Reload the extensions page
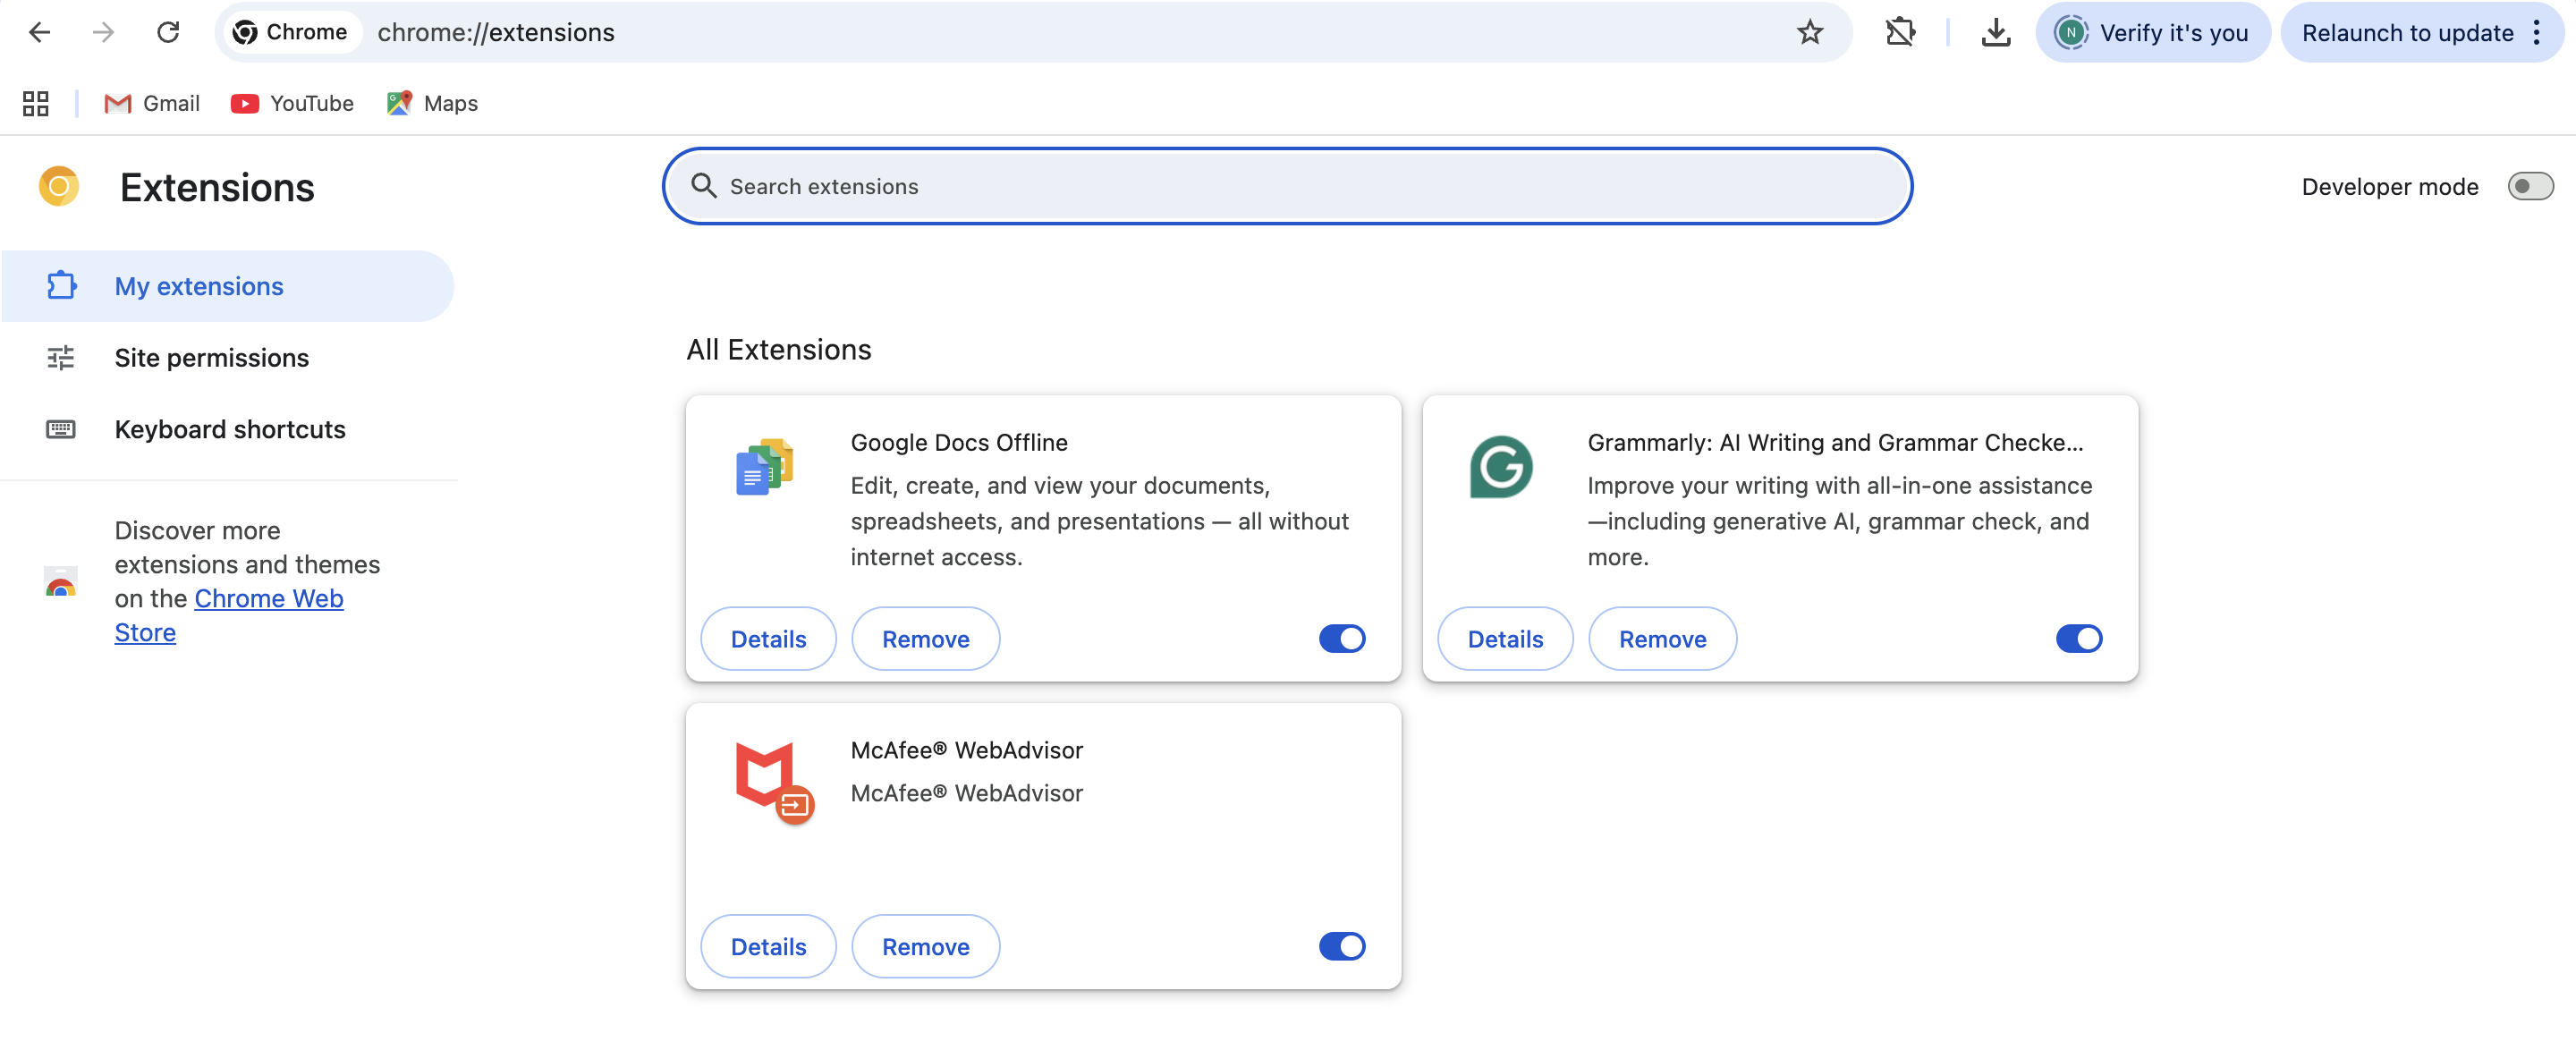Image resolution: width=2576 pixels, height=1050 pixels. click(168, 32)
